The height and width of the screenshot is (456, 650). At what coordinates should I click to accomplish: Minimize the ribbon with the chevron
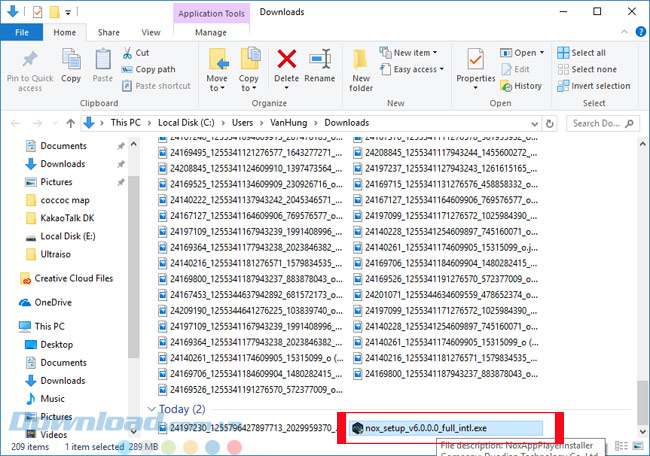pos(624,32)
